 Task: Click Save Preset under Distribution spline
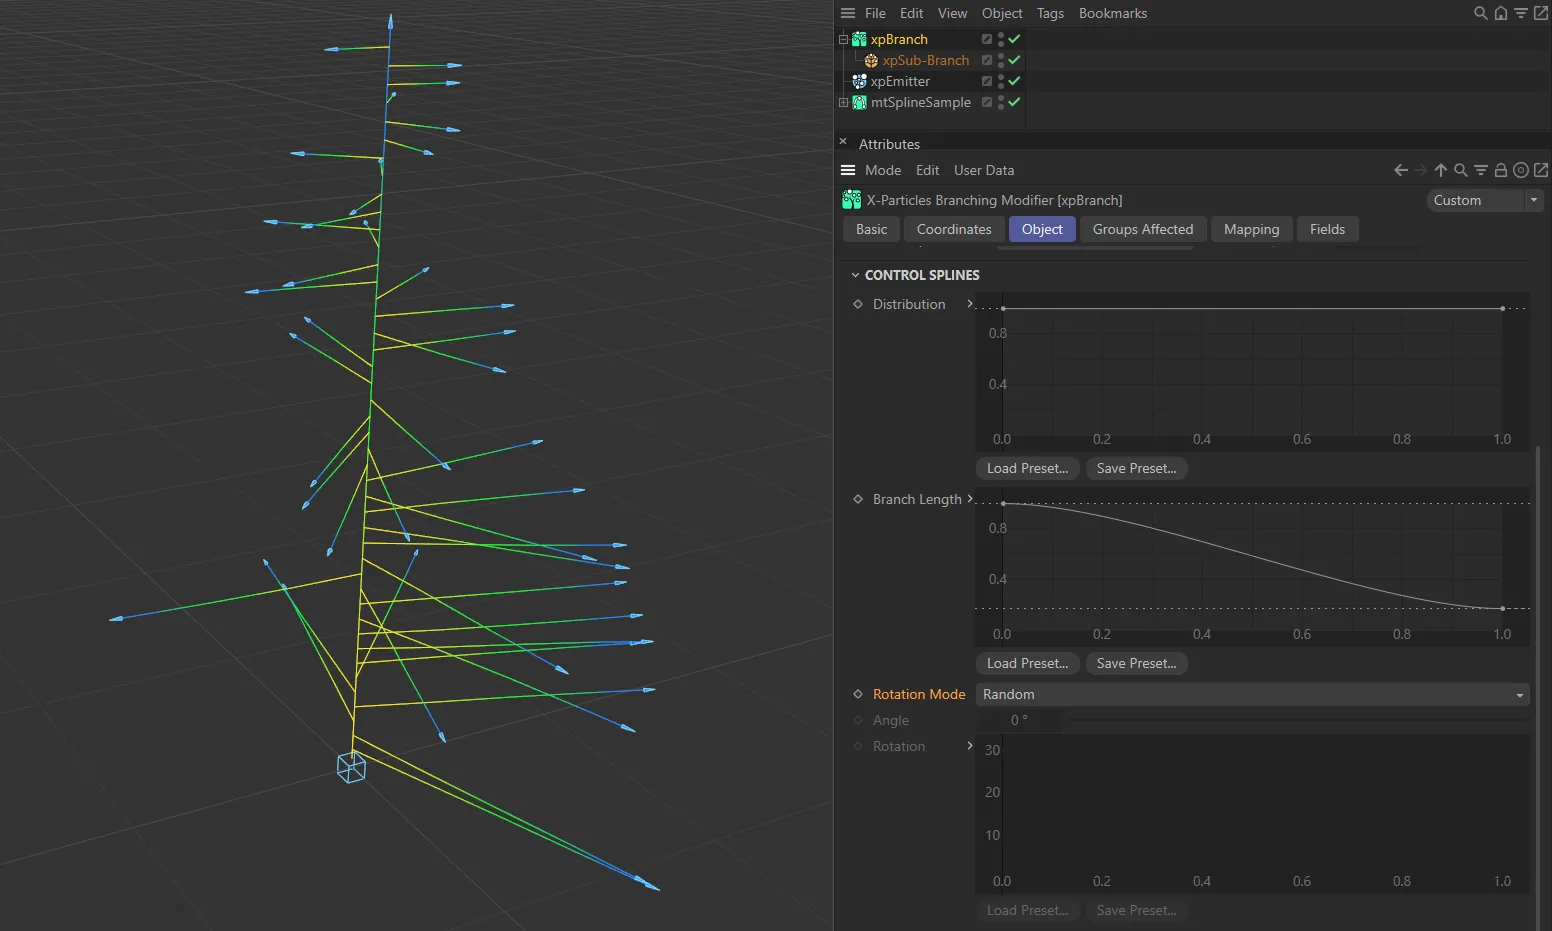pos(1136,468)
